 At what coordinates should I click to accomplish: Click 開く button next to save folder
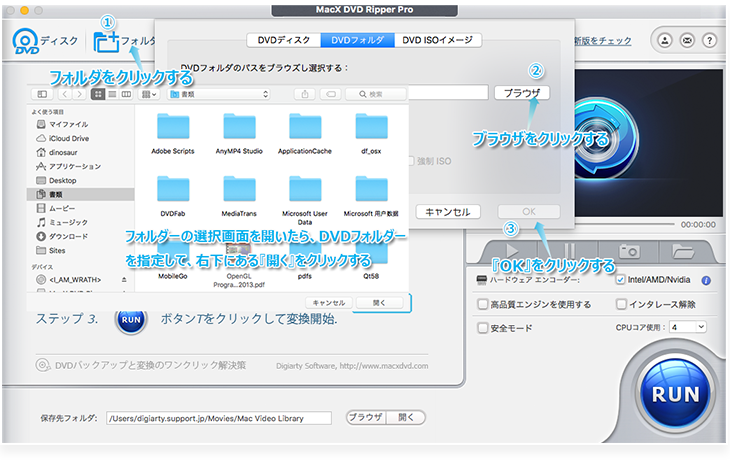(406, 418)
